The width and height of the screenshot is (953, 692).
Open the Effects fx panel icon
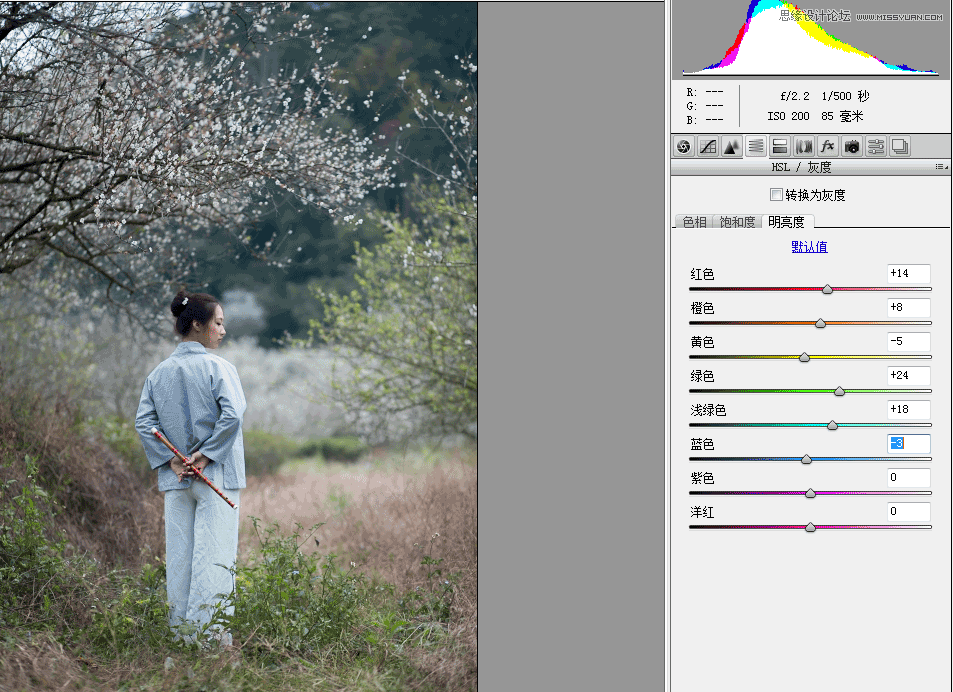[x=828, y=146]
